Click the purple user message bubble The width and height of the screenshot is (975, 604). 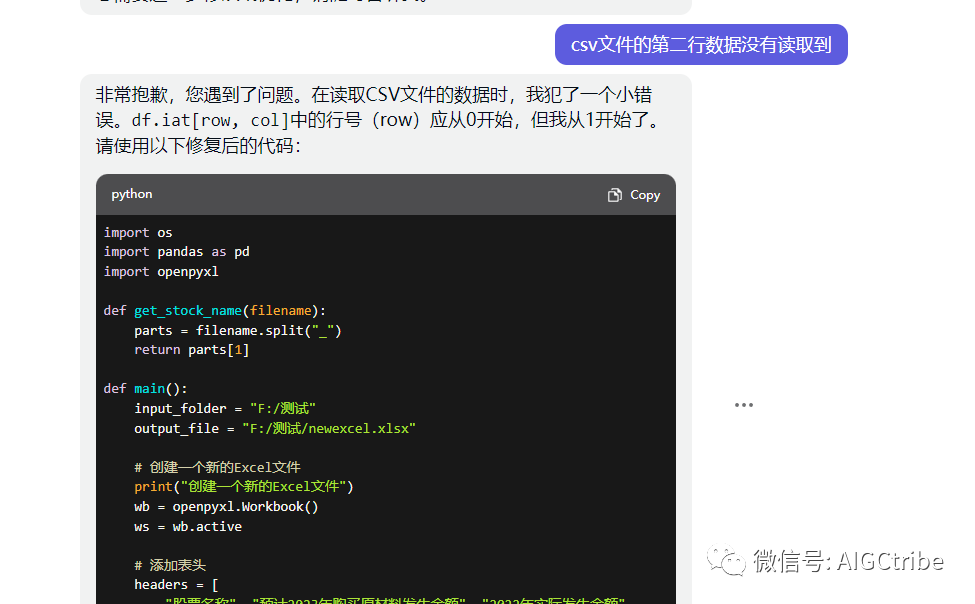[x=701, y=45]
